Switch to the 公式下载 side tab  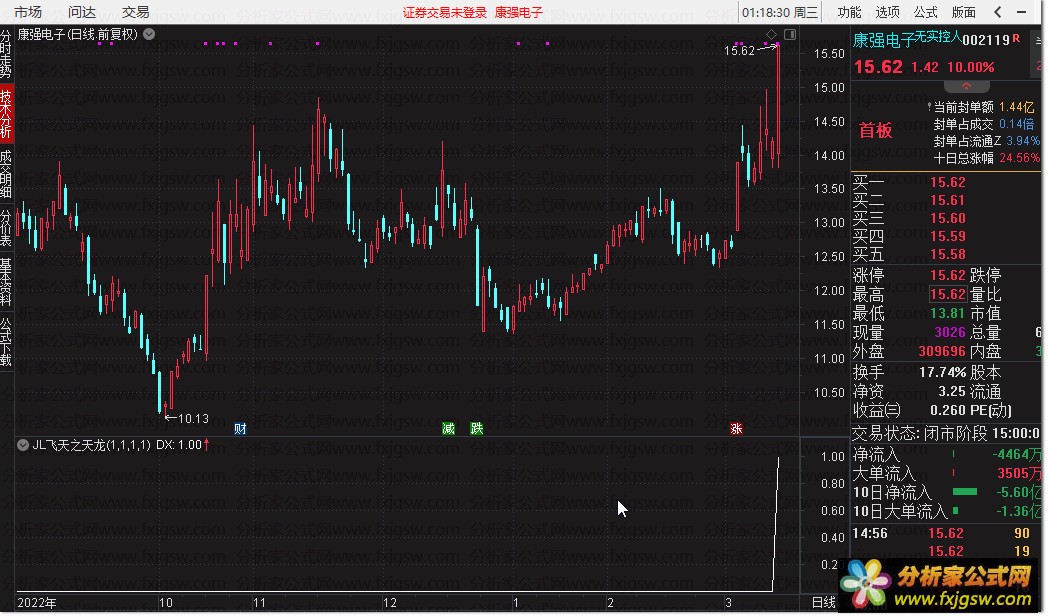(x=6, y=341)
